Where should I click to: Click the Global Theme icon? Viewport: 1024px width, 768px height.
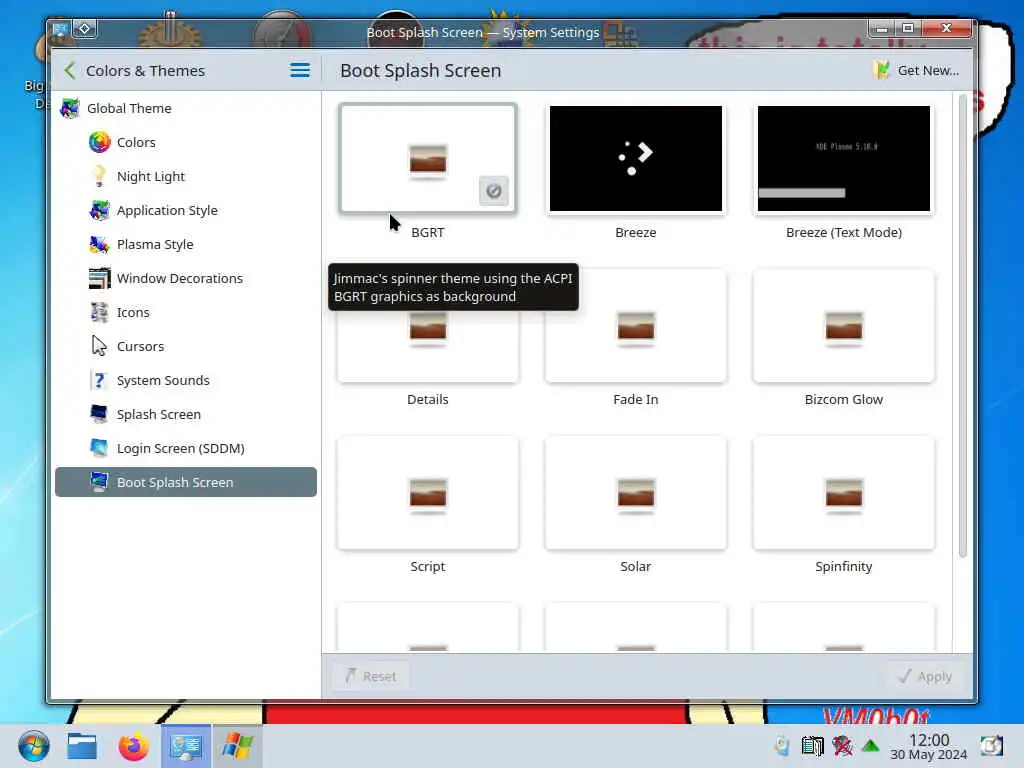[x=70, y=108]
